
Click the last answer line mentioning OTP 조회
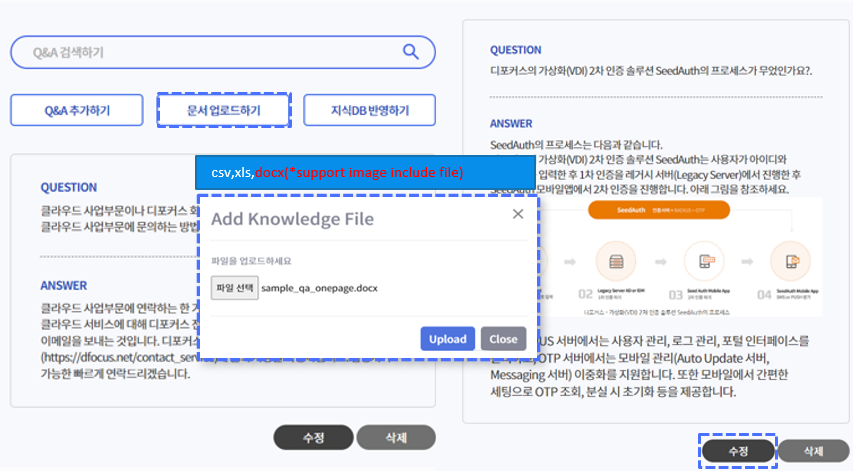pyautogui.click(x=613, y=392)
